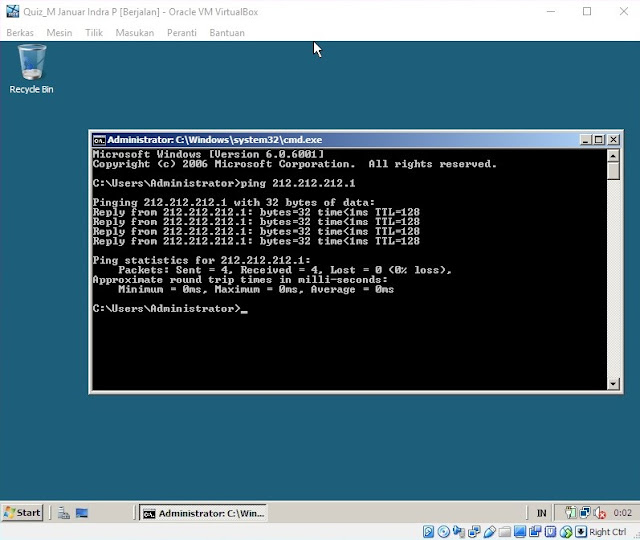640x540 pixels.
Task: Minimize the cmd.exe window
Action: (586, 140)
